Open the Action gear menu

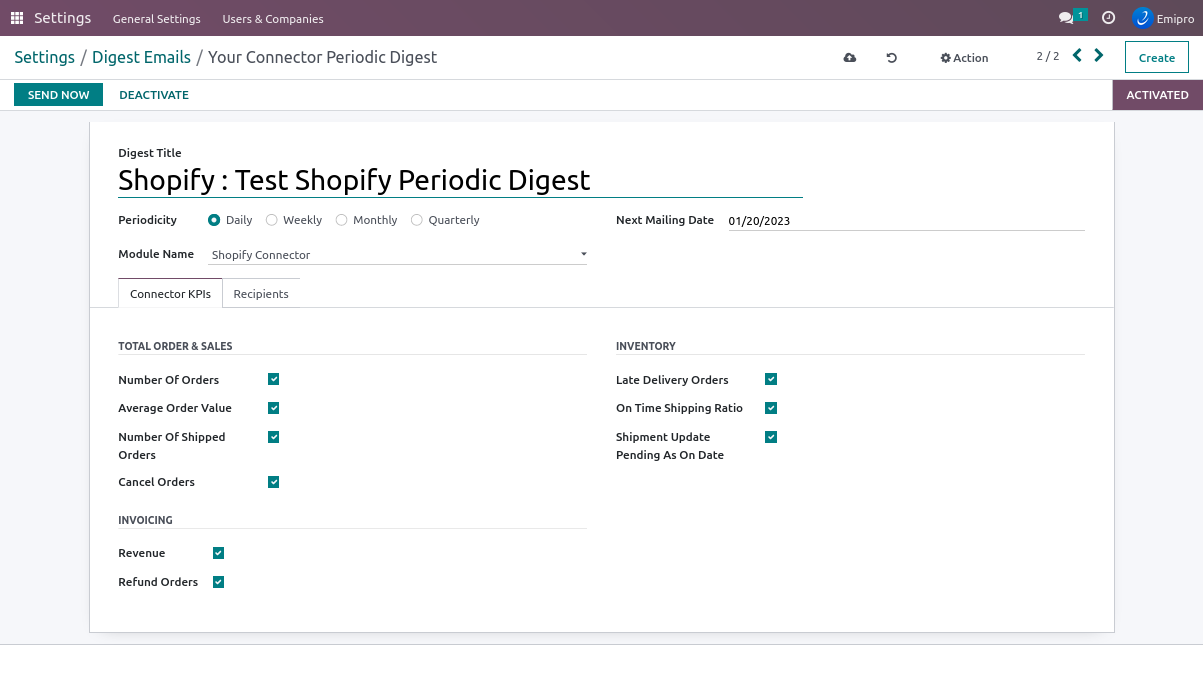coord(964,58)
